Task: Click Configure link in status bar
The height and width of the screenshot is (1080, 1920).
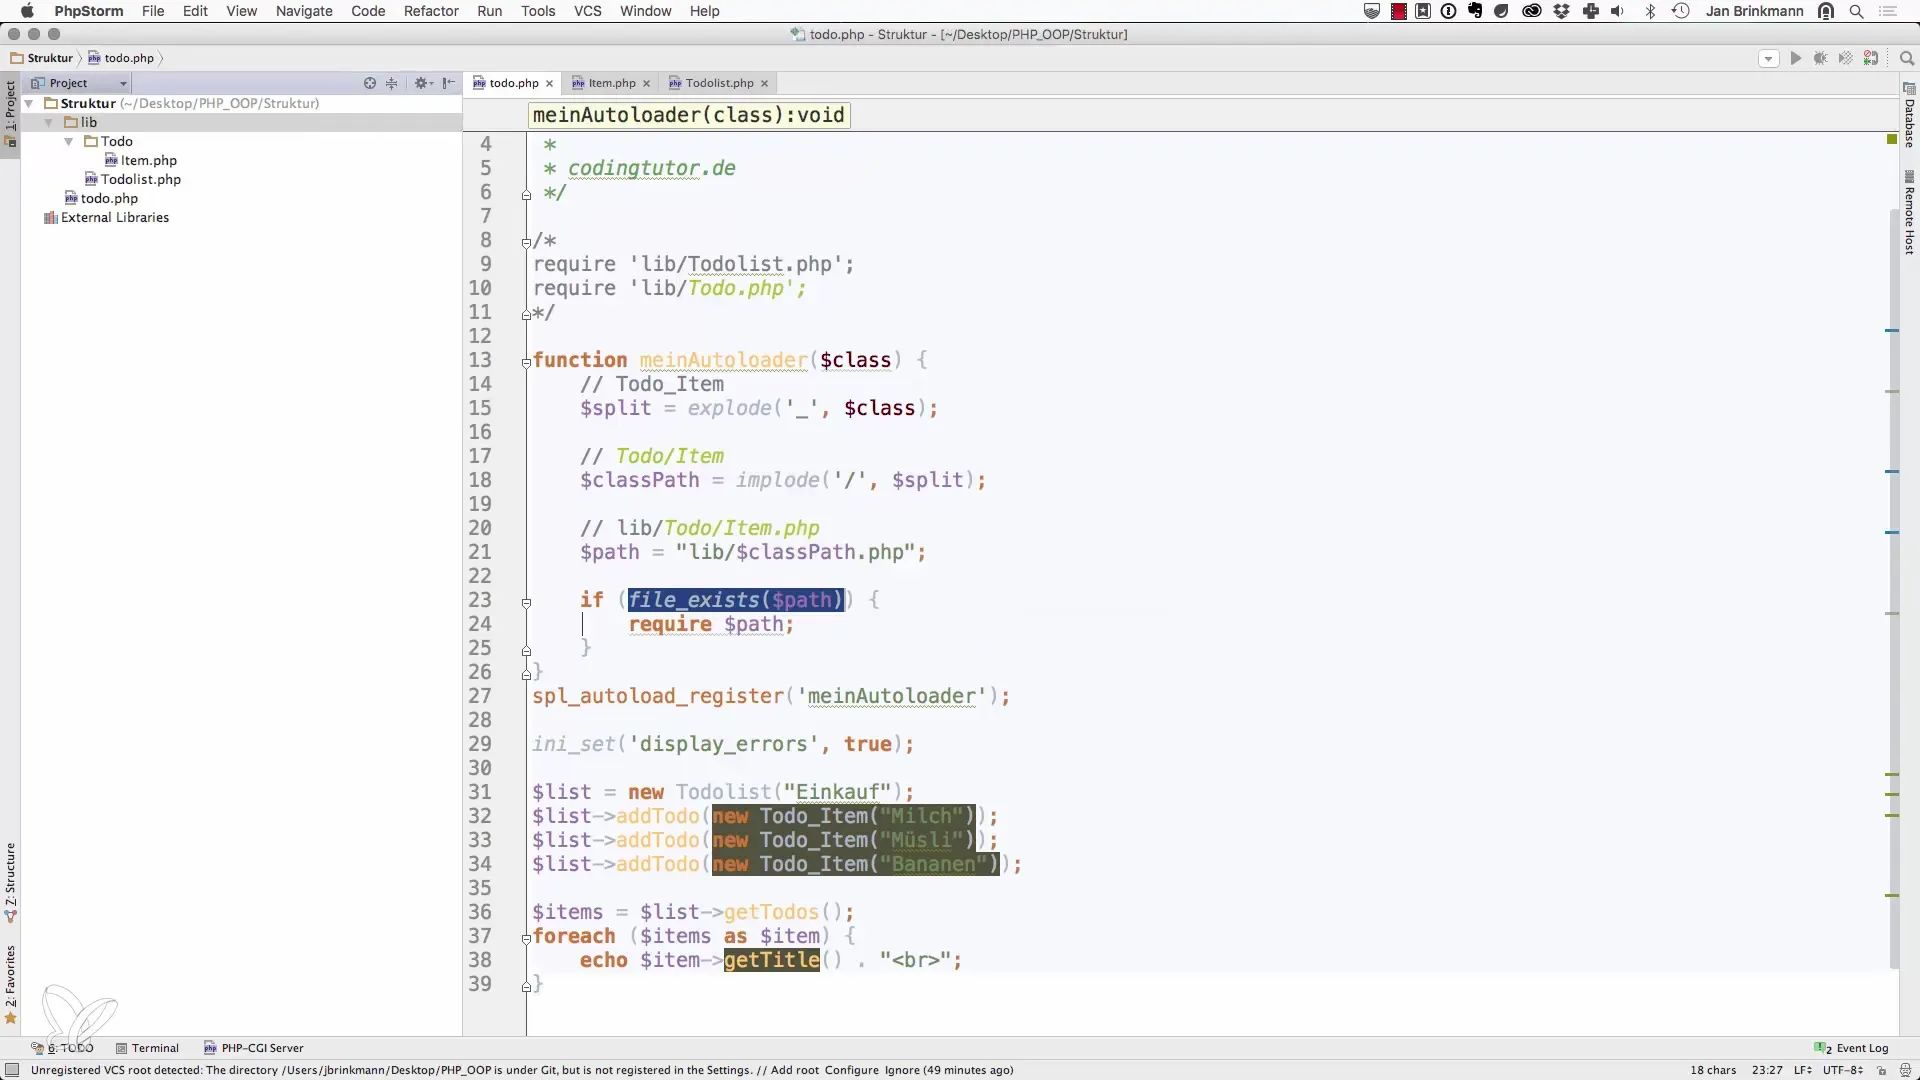Action: pos(851,1070)
